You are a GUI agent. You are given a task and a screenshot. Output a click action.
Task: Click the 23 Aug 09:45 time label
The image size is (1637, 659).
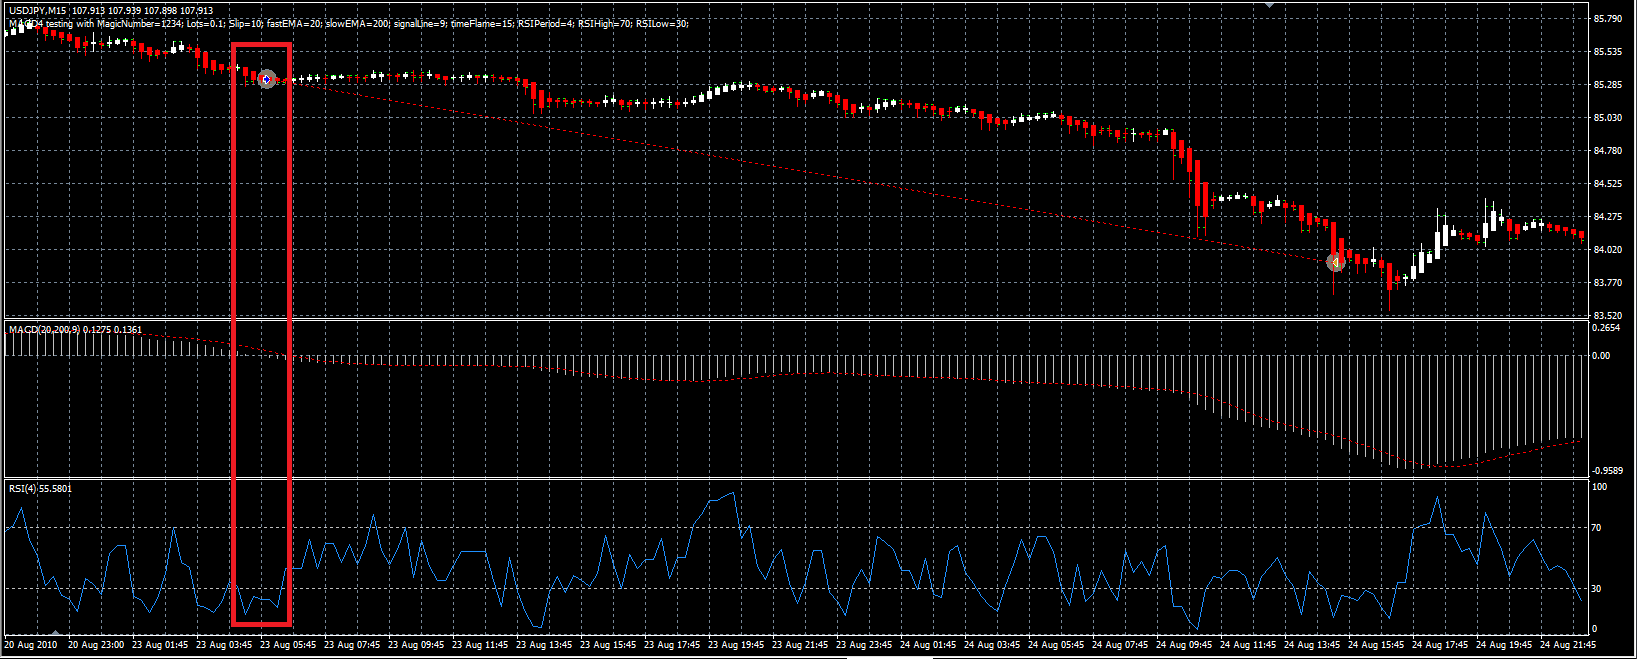[x=416, y=645]
